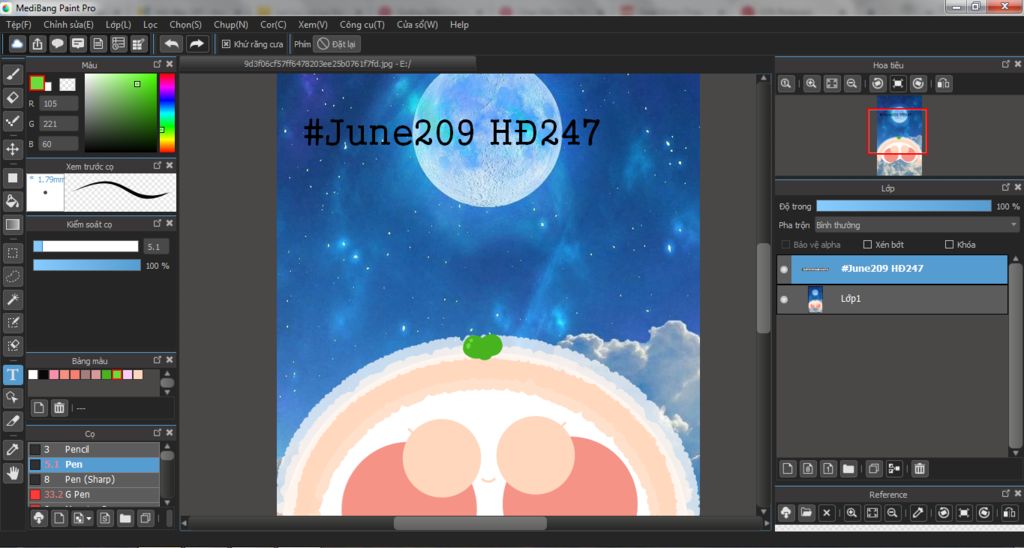Select the Bucket fill tool
The image size is (1024, 548).
pyautogui.click(x=13, y=201)
